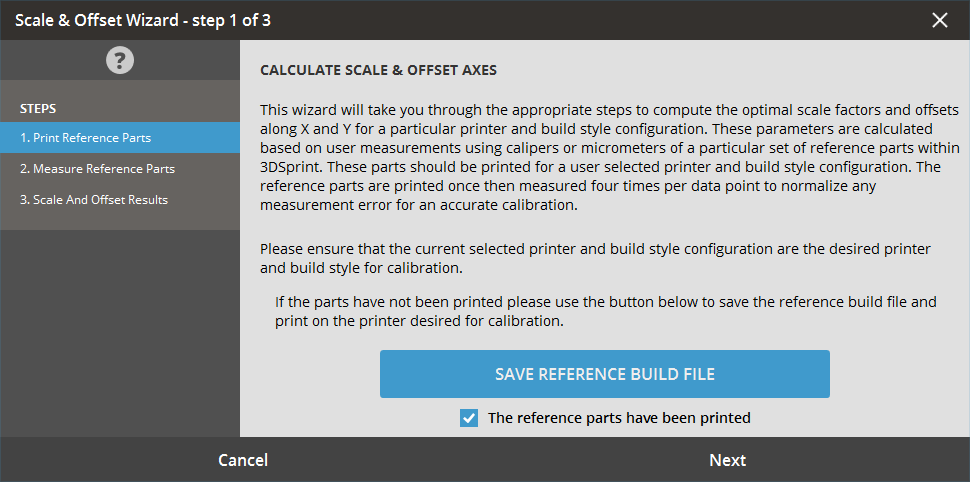Click the 'If the parts have not been printed' note
Image resolution: width=970 pixels, height=482 pixels.
[x=606, y=312]
